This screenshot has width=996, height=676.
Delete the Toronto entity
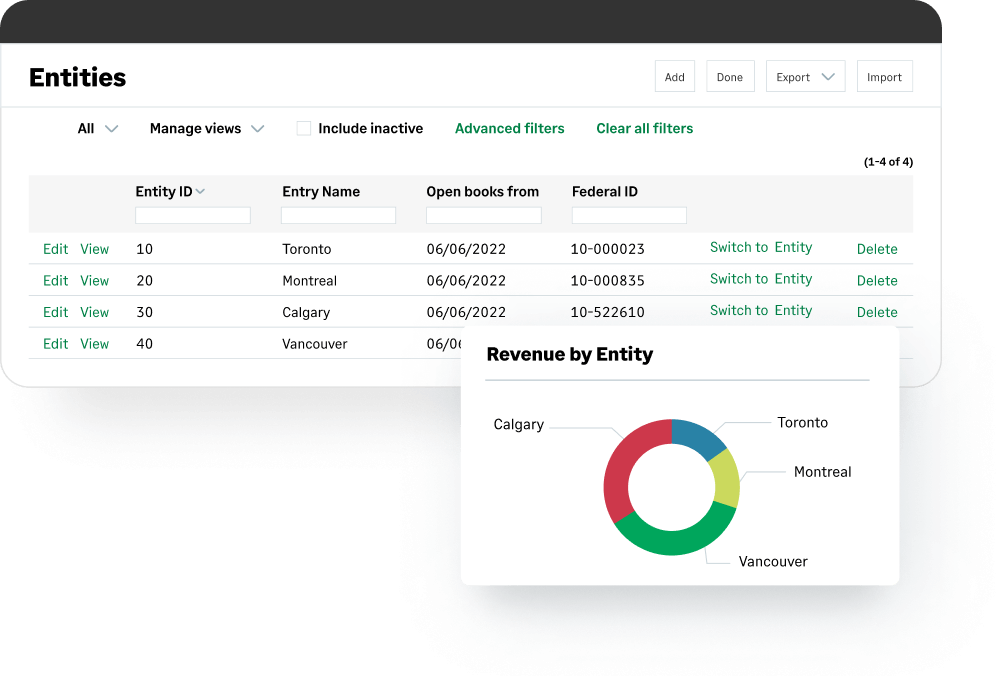point(877,249)
